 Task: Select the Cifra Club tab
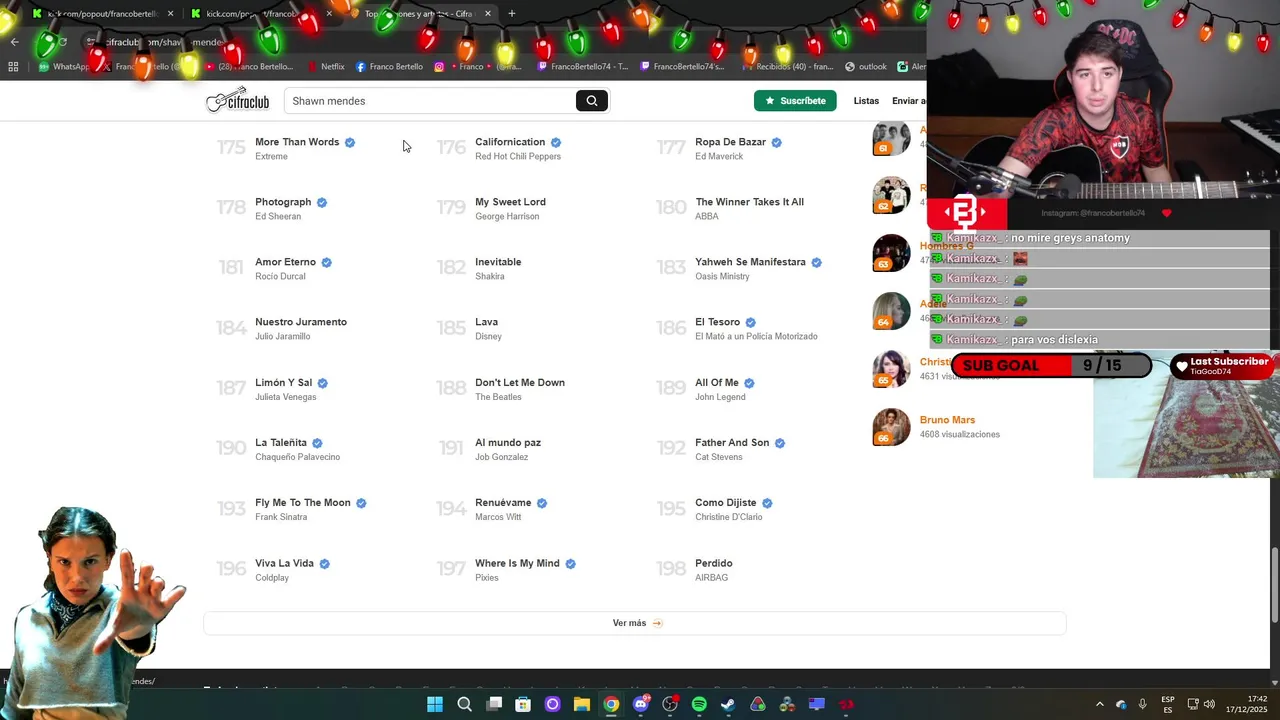420,13
